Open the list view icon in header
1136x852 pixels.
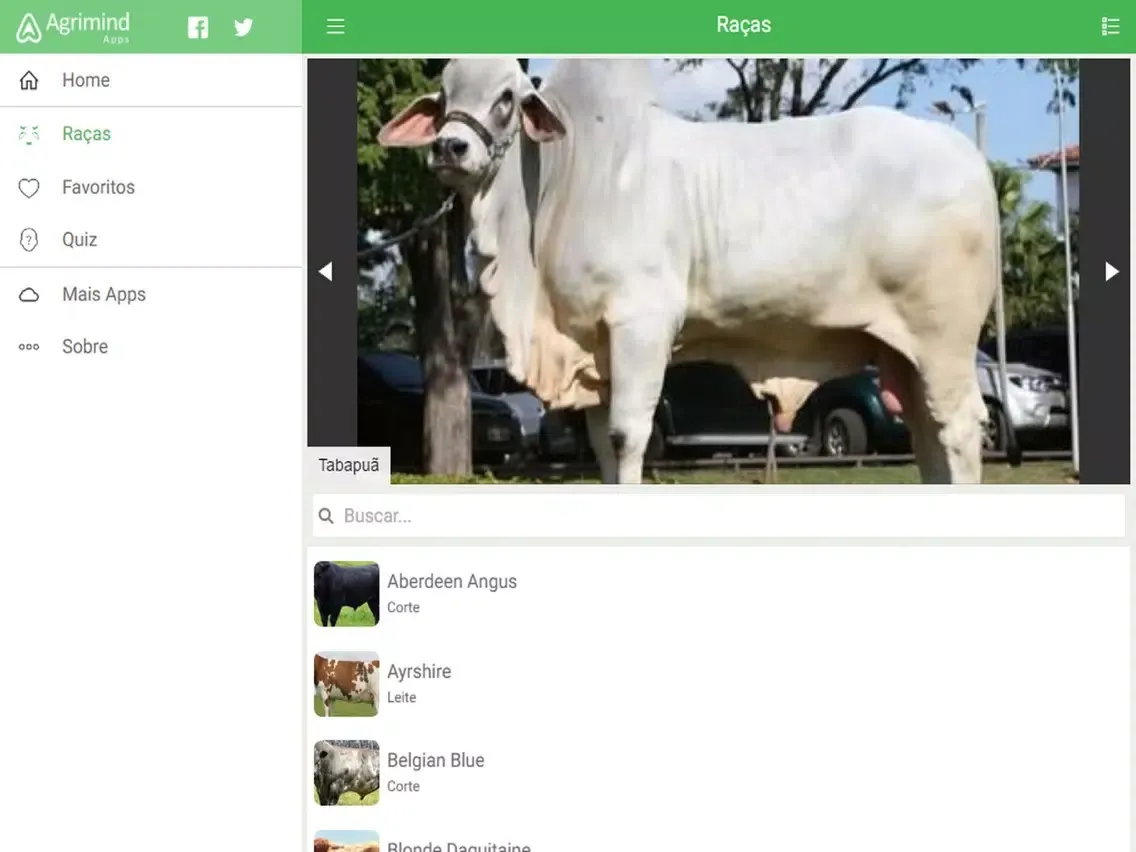1110,27
